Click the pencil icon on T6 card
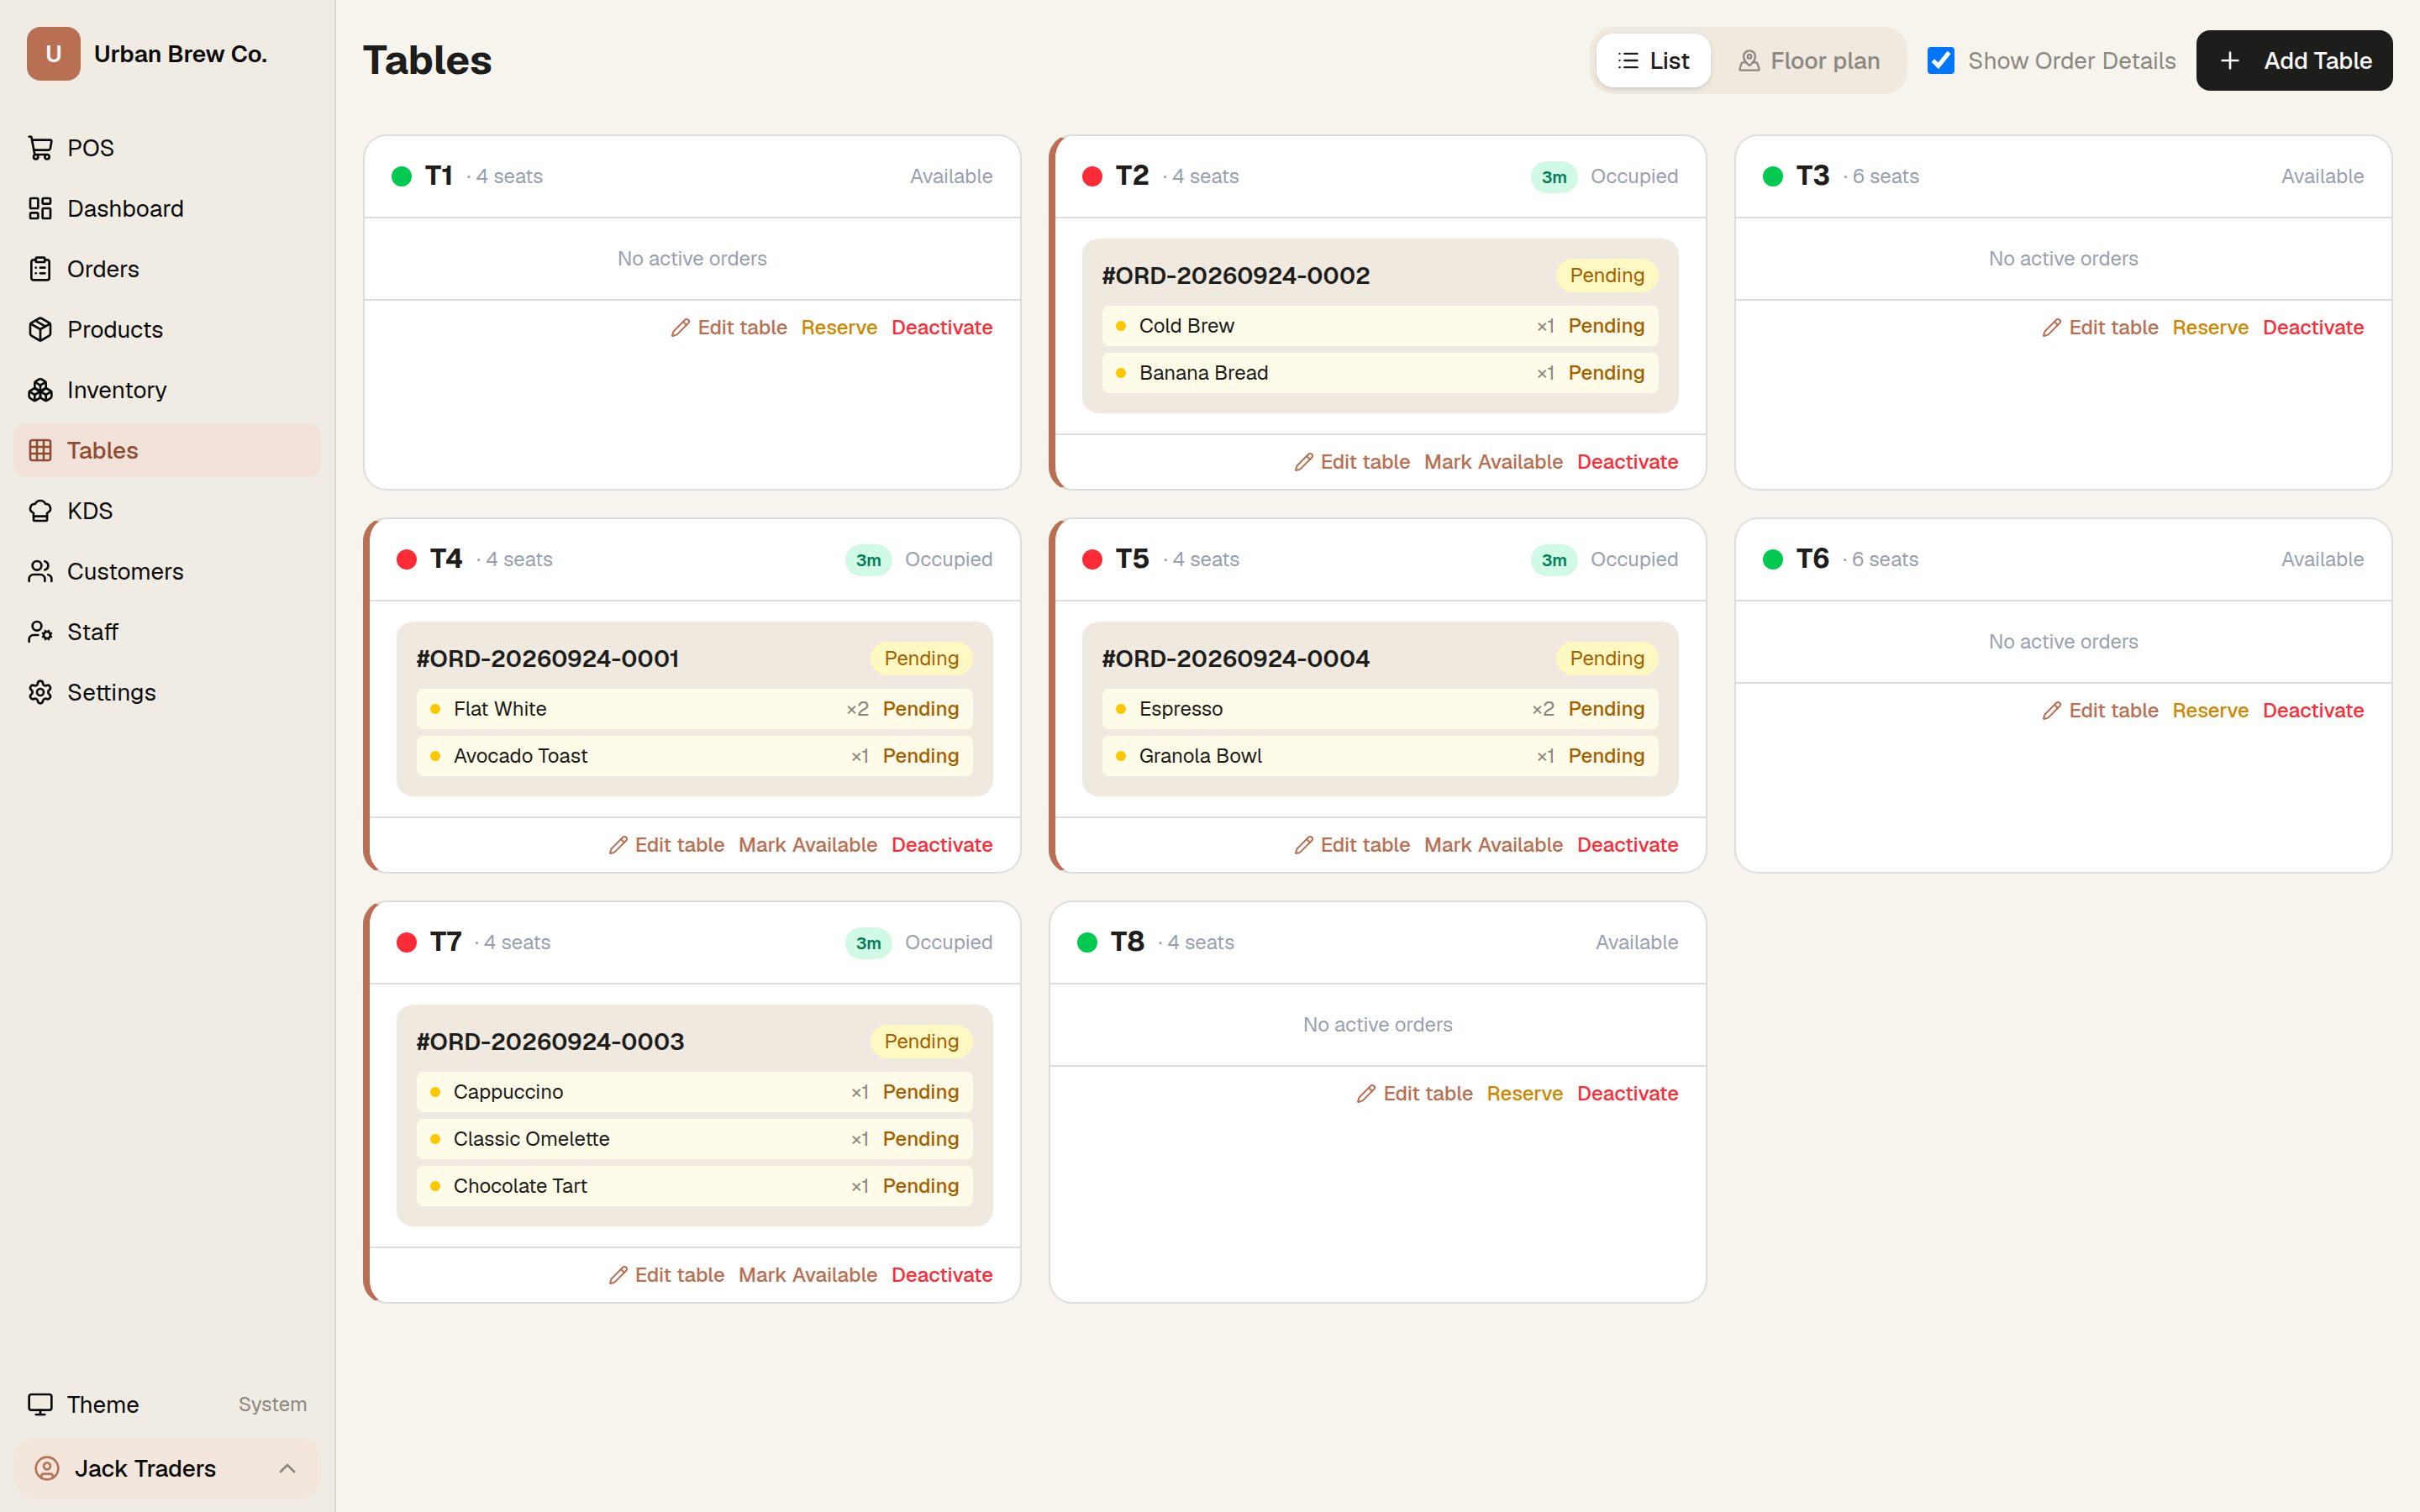 (x=2051, y=711)
